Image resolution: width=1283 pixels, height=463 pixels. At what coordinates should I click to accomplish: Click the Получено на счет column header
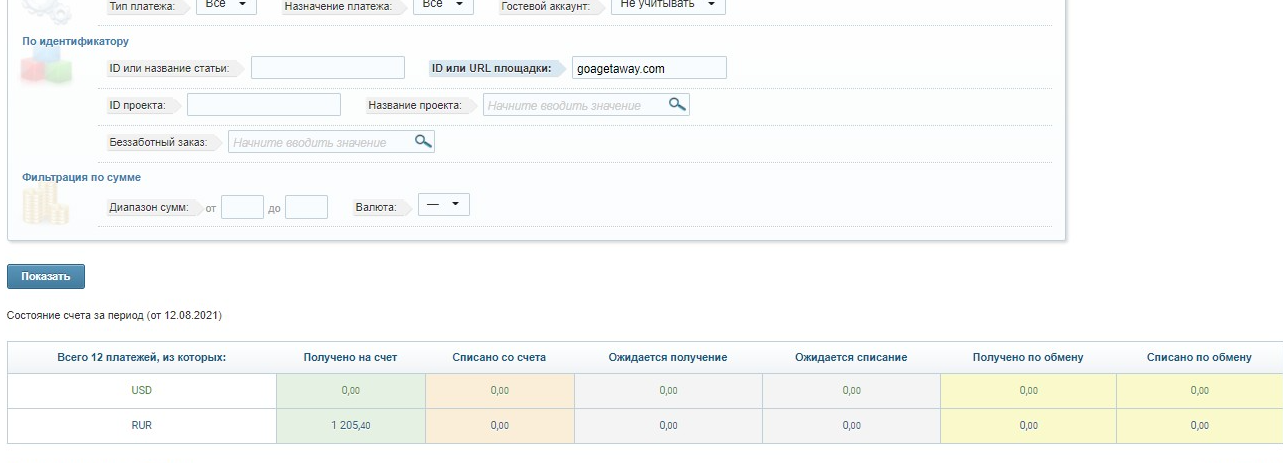tap(350, 357)
